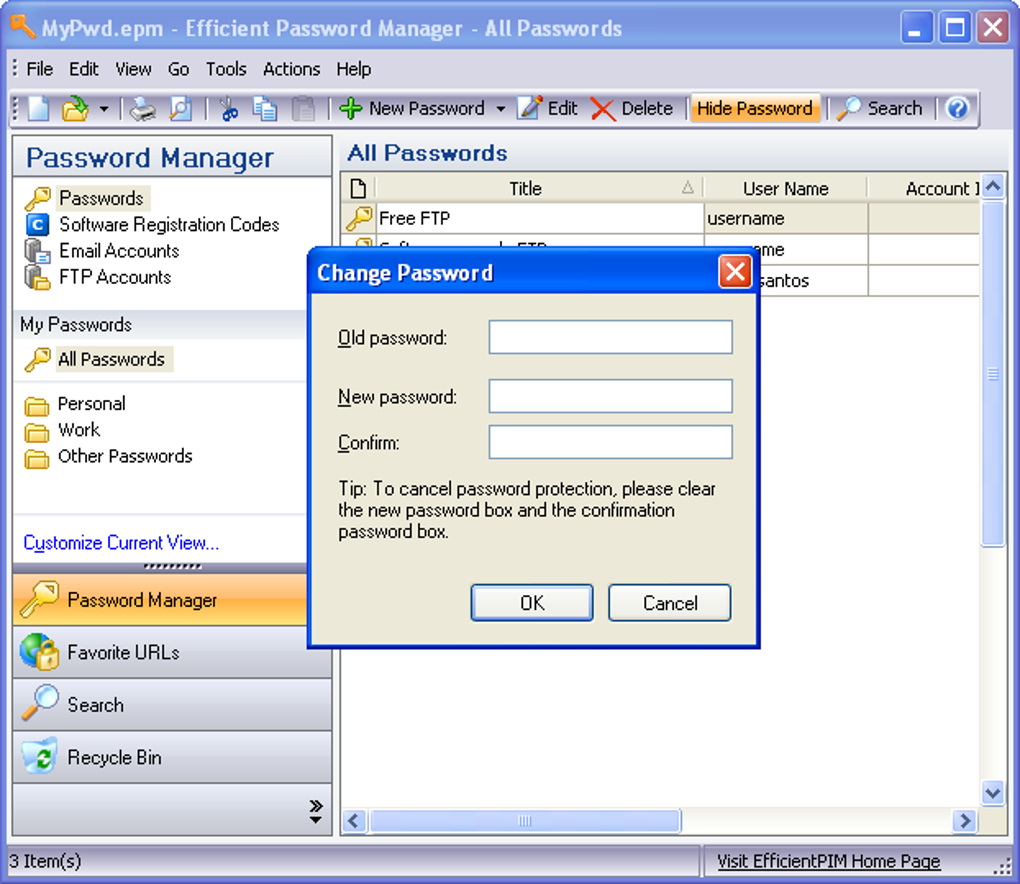Click the vertical scrollbar thumb
The height and width of the screenshot is (884, 1020).
coord(993,374)
